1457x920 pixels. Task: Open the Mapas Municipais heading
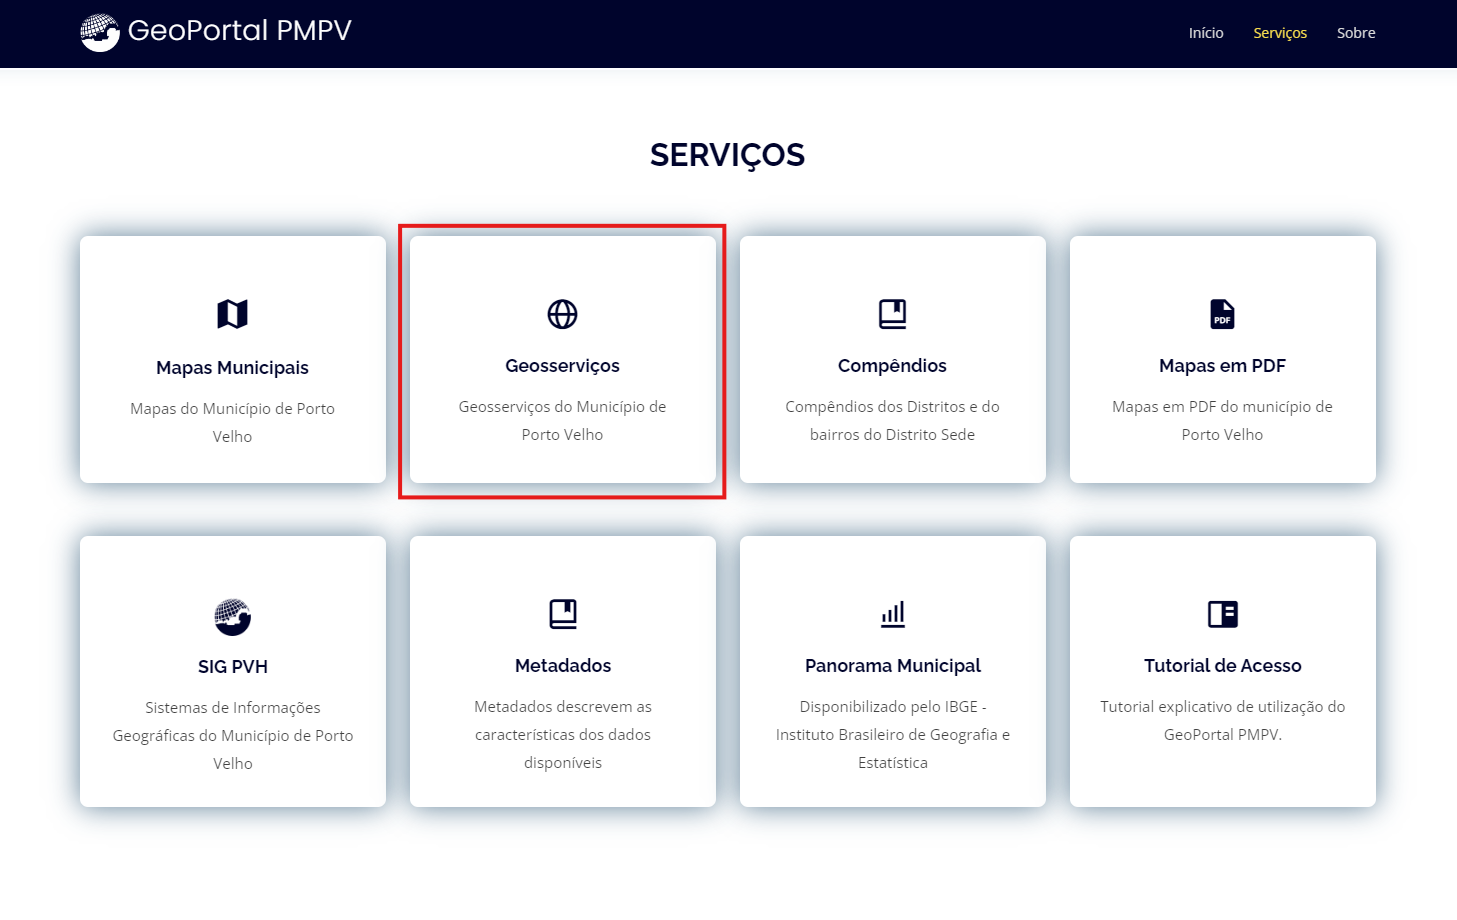pyautogui.click(x=232, y=367)
